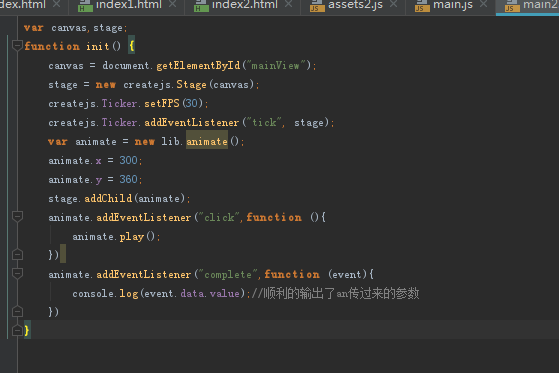Click the value 360 for animate.y
The width and height of the screenshot is (559, 373).
128,179
